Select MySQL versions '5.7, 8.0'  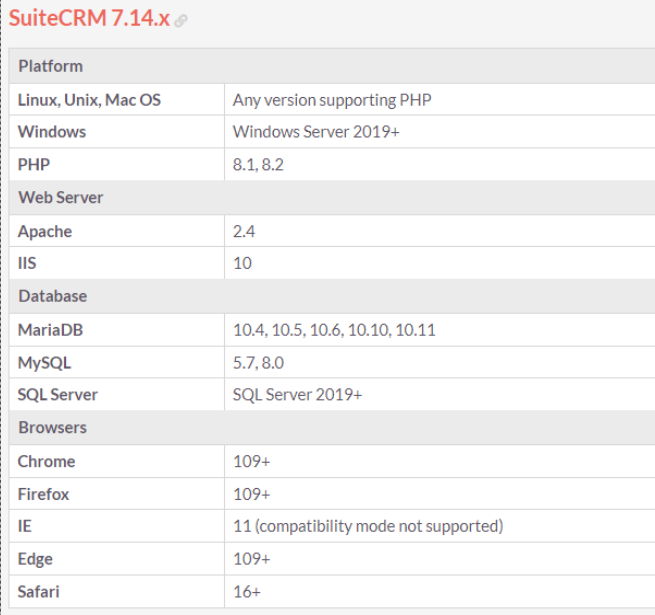click(258, 363)
